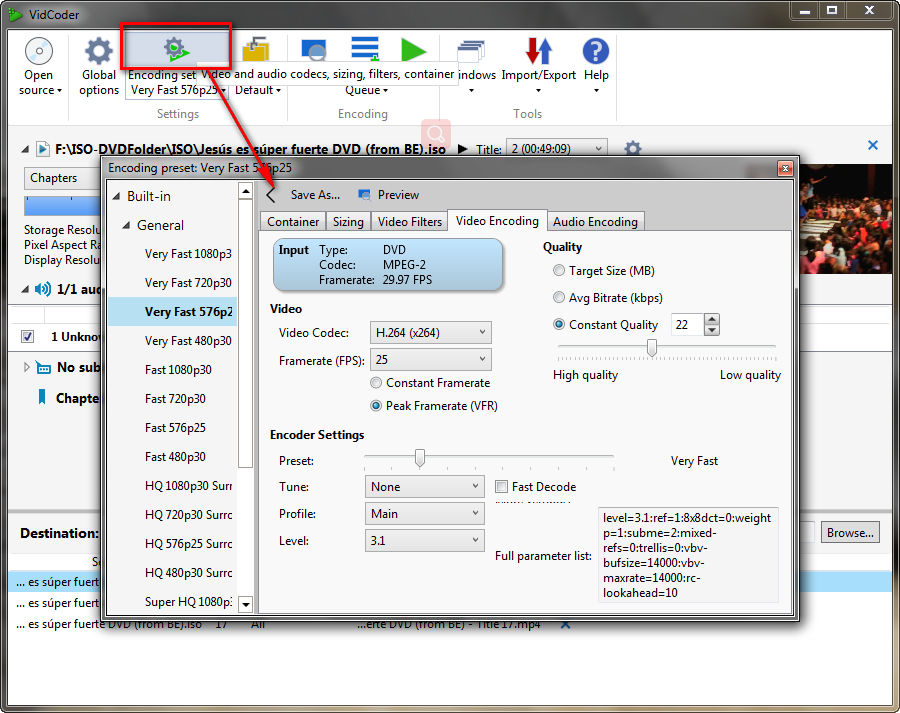This screenshot has height=713, width=900.
Task: Open Encoding settings toolbar icon
Action: pyautogui.click(x=176, y=50)
